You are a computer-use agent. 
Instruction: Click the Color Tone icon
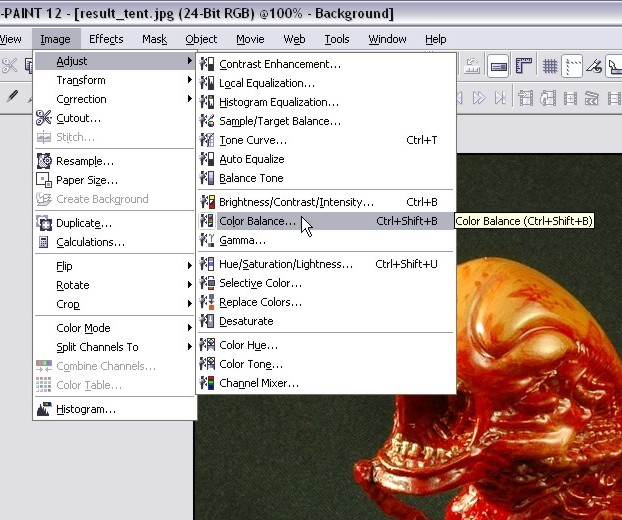[x=207, y=364]
